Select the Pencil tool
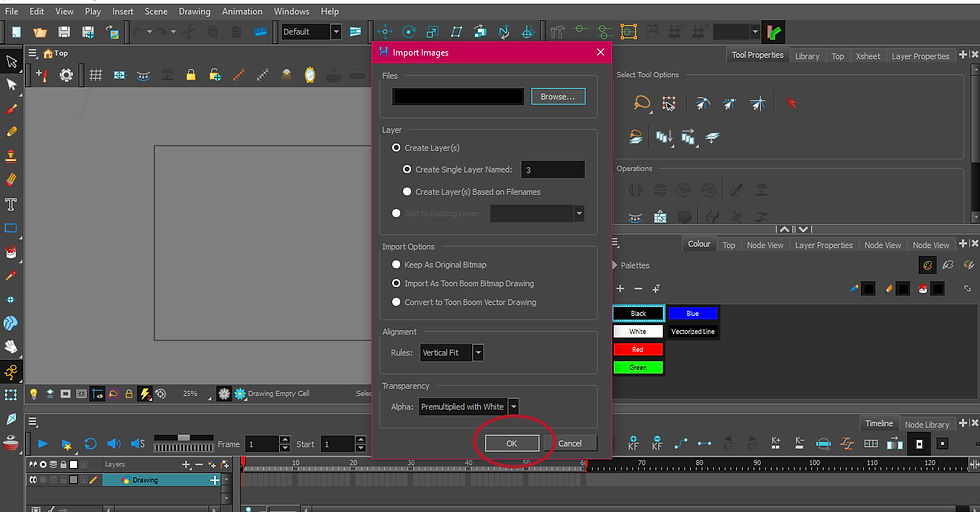This screenshot has width=980, height=512. [x=11, y=133]
